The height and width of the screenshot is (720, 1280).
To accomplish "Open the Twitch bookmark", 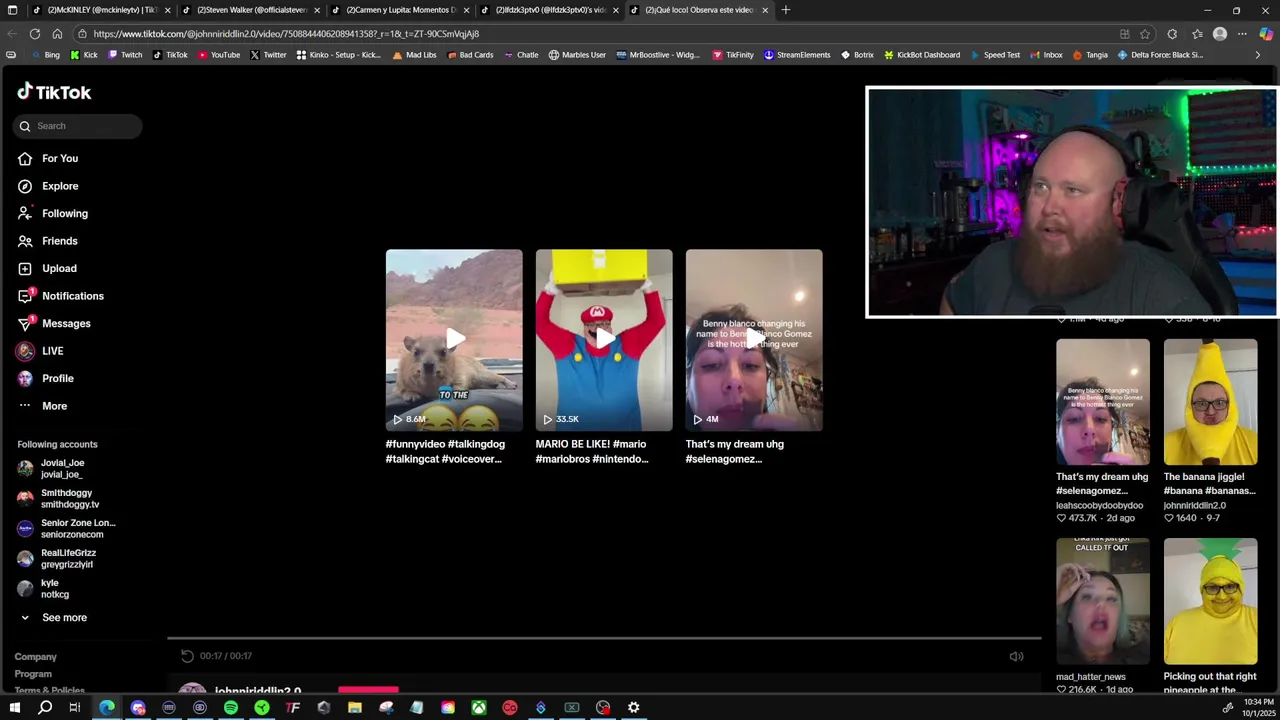I will point(125,55).
